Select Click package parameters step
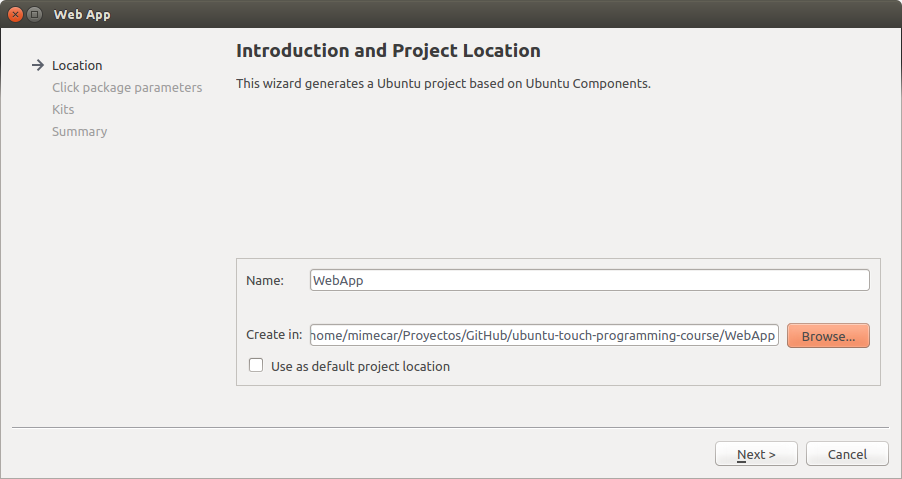 click(x=127, y=87)
